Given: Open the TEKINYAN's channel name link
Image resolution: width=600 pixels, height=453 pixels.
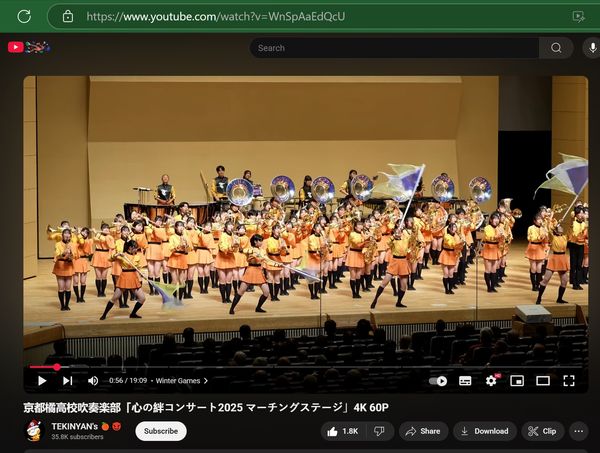Looking at the screenshot, I should [75, 426].
